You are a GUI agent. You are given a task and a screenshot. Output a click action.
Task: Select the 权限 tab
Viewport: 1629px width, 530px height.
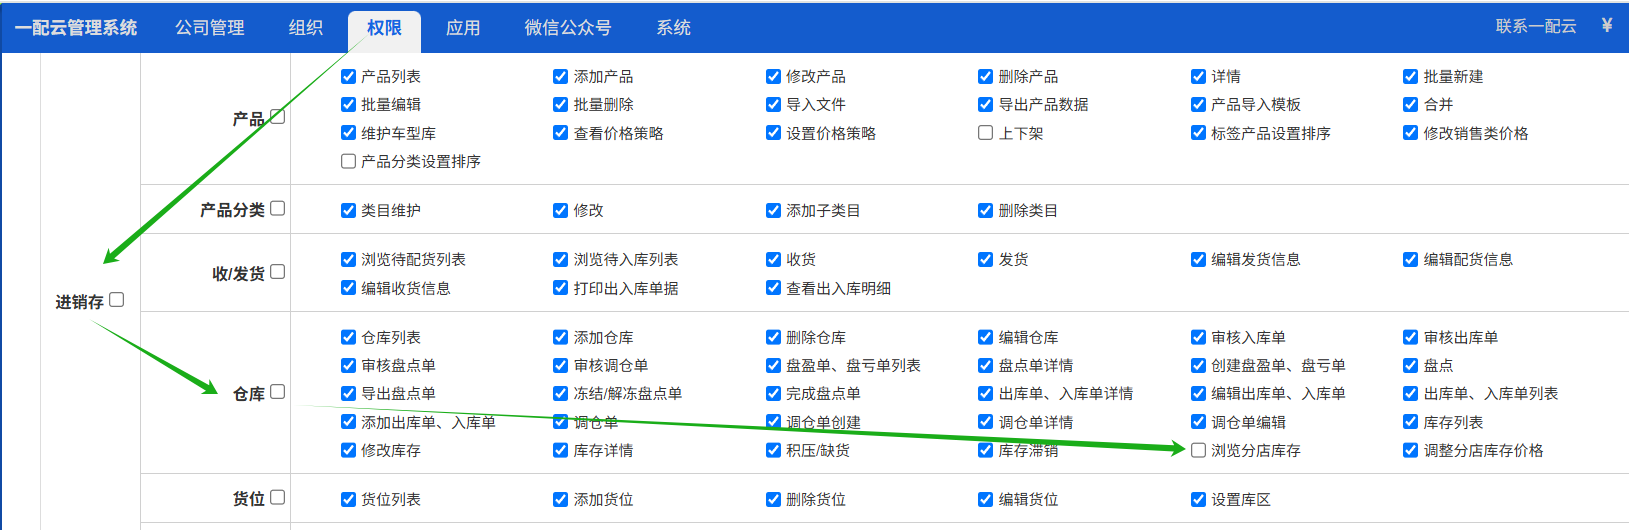(x=384, y=28)
